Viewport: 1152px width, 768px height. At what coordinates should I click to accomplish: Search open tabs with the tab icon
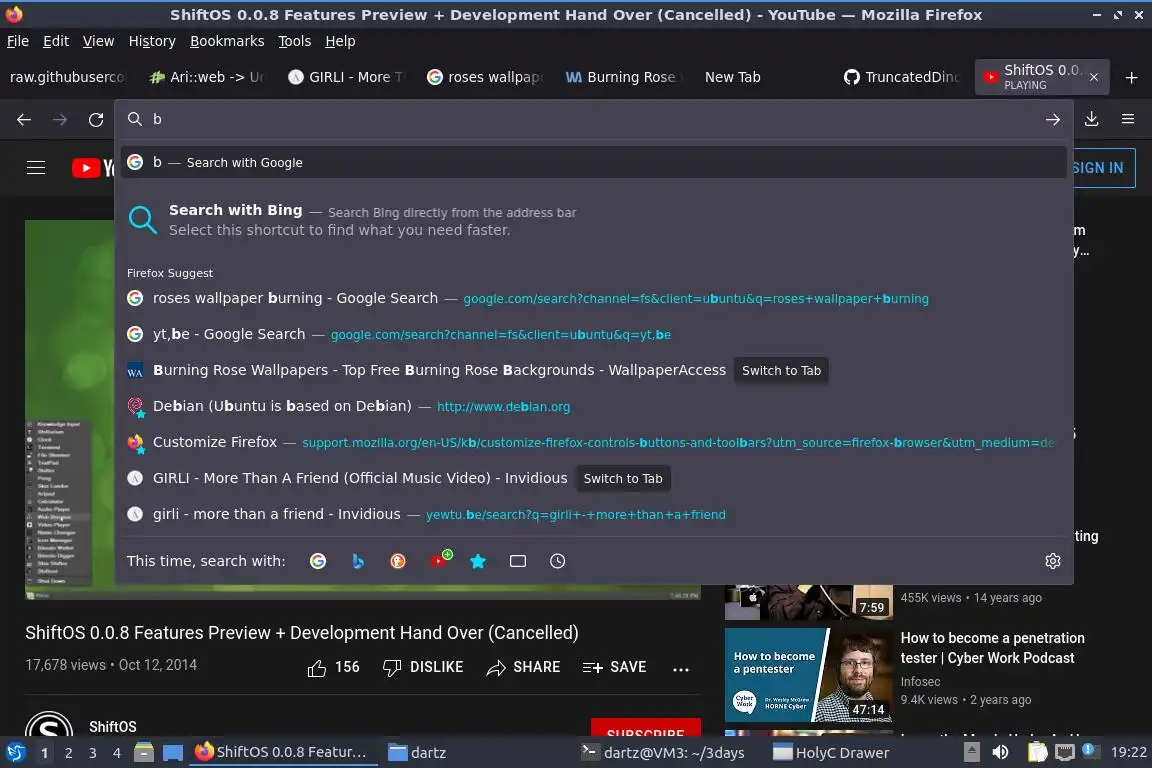[518, 561]
